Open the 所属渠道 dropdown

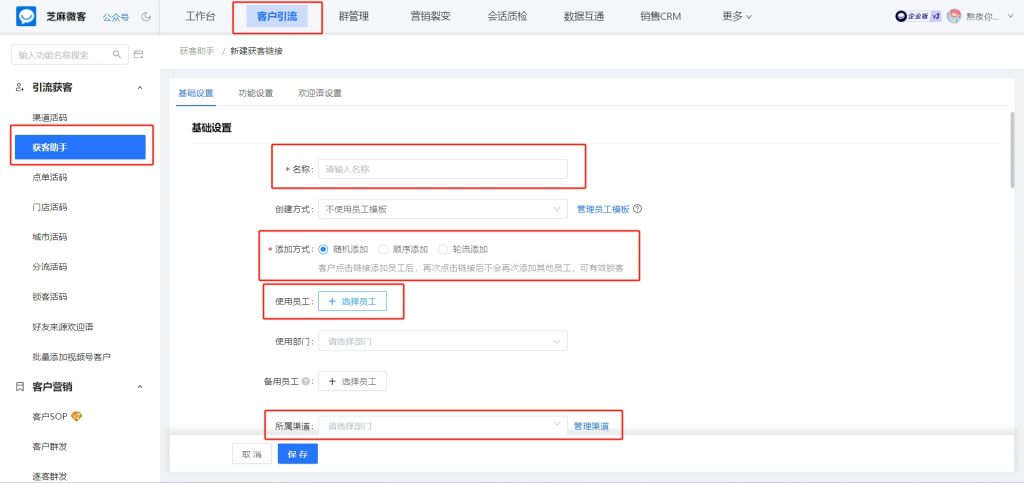[443, 426]
